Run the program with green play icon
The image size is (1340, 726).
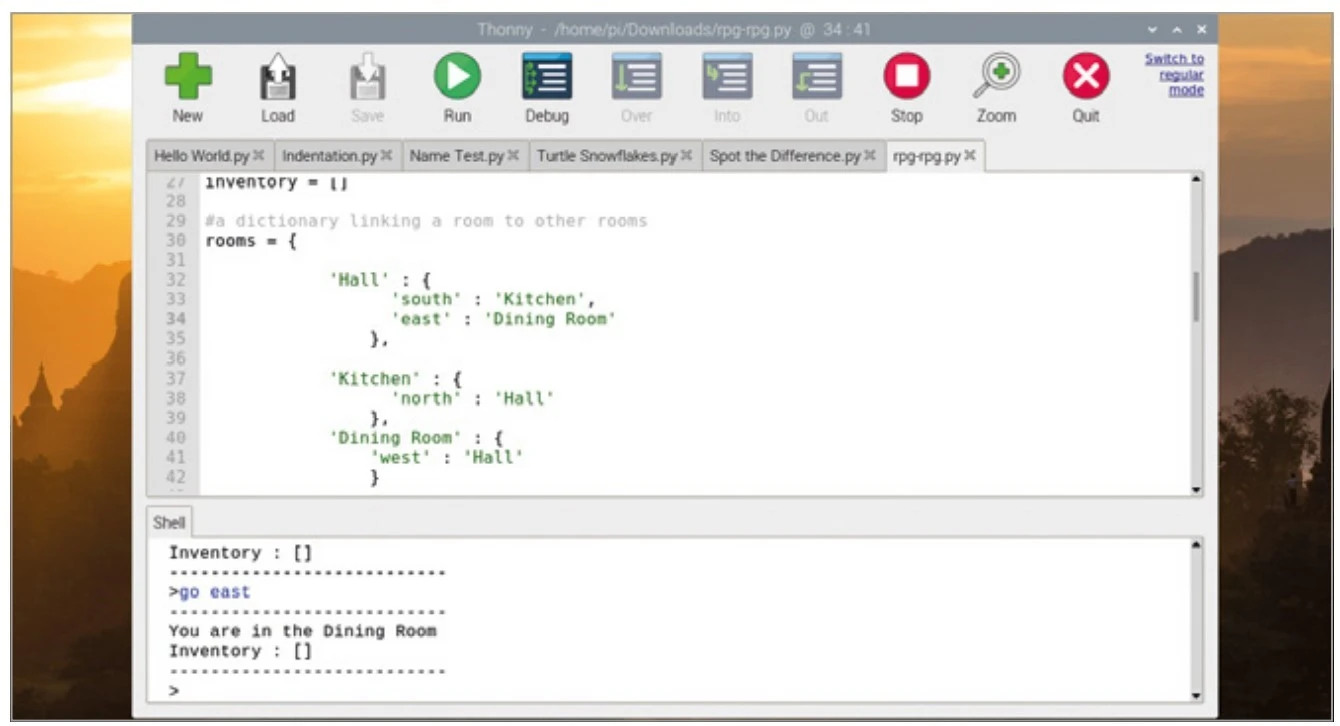pos(457,77)
